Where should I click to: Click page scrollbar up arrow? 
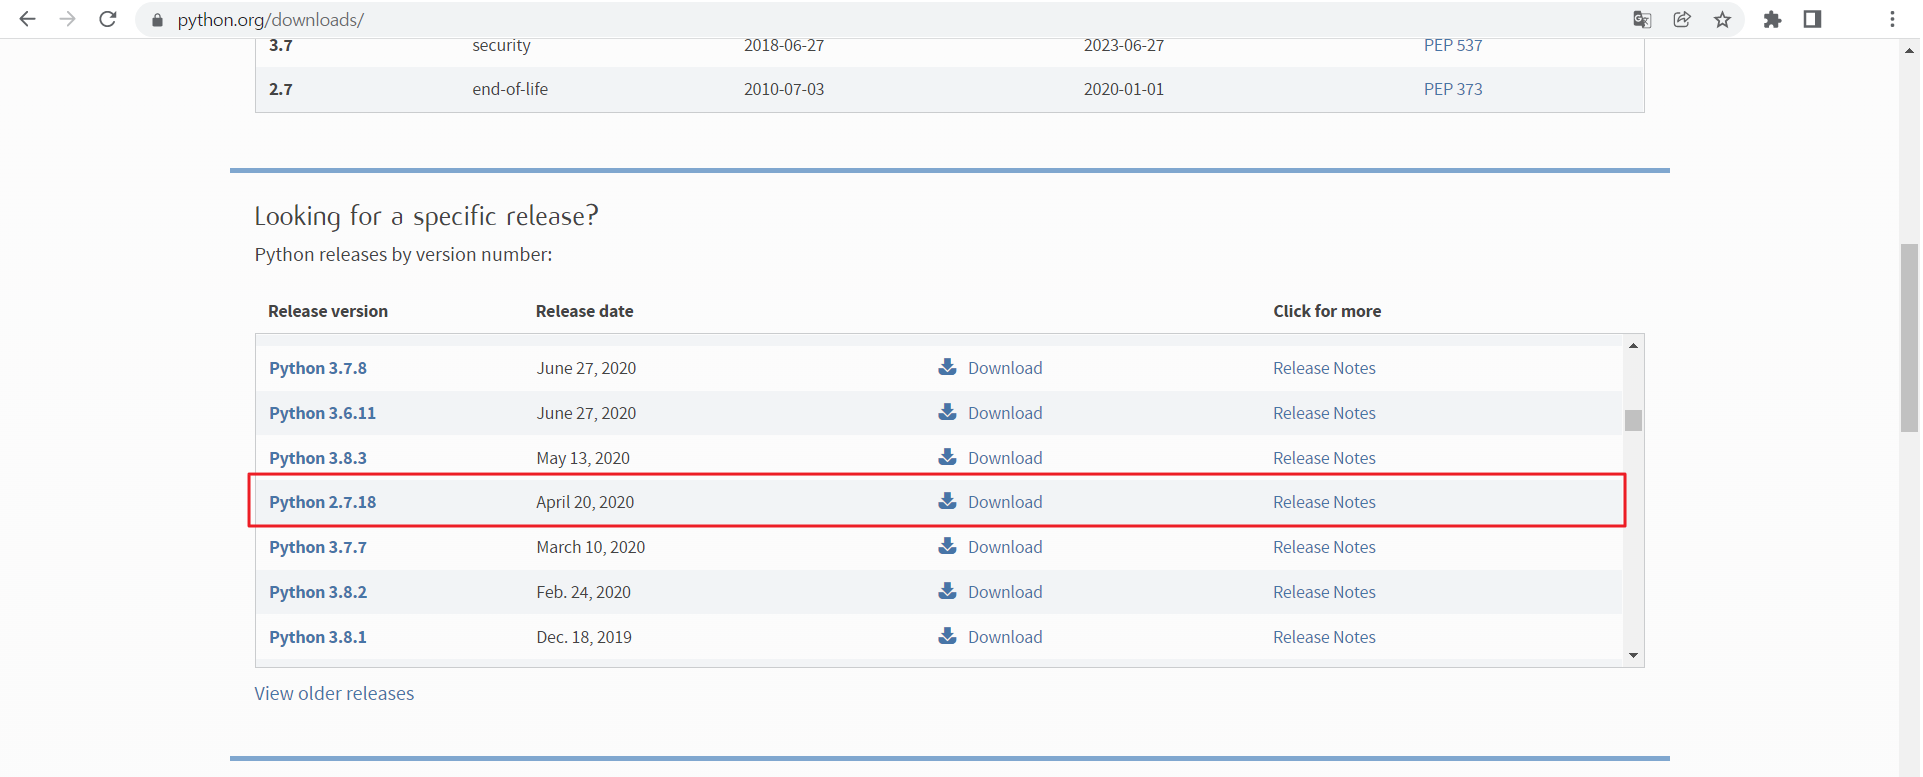pyautogui.click(x=1910, y=49)
